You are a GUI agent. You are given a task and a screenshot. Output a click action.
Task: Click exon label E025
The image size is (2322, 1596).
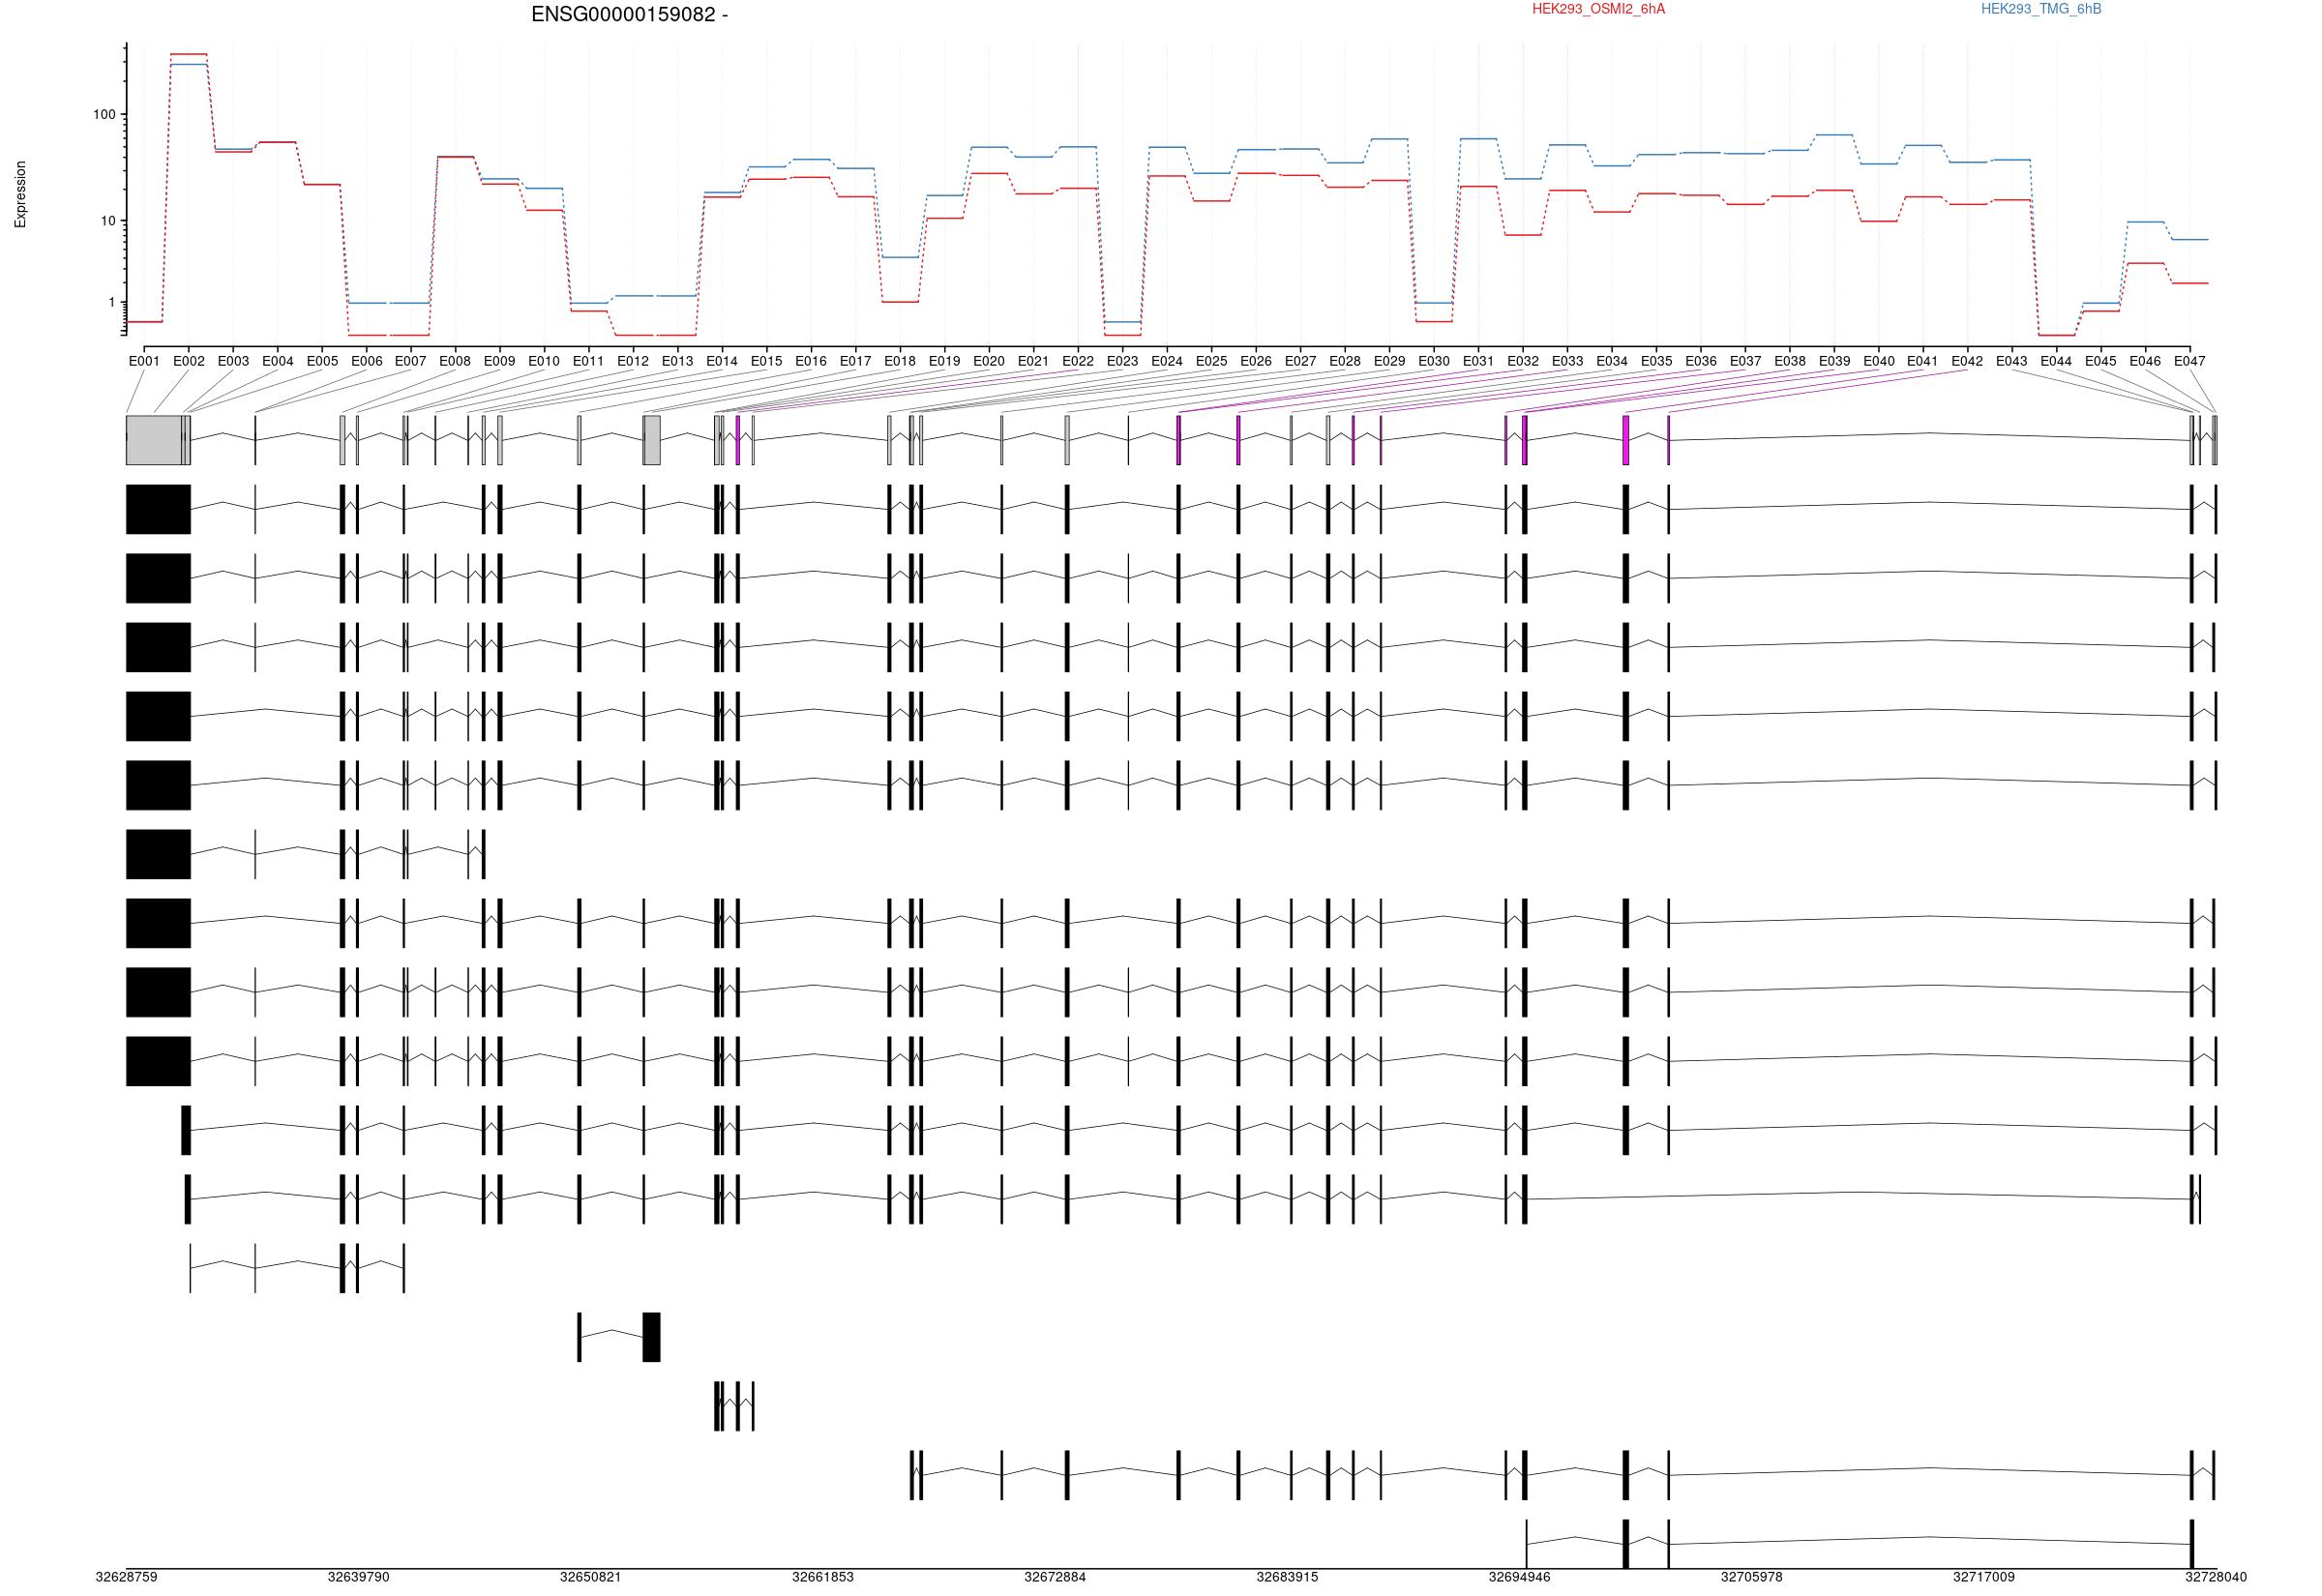(x=1212, y=361)
